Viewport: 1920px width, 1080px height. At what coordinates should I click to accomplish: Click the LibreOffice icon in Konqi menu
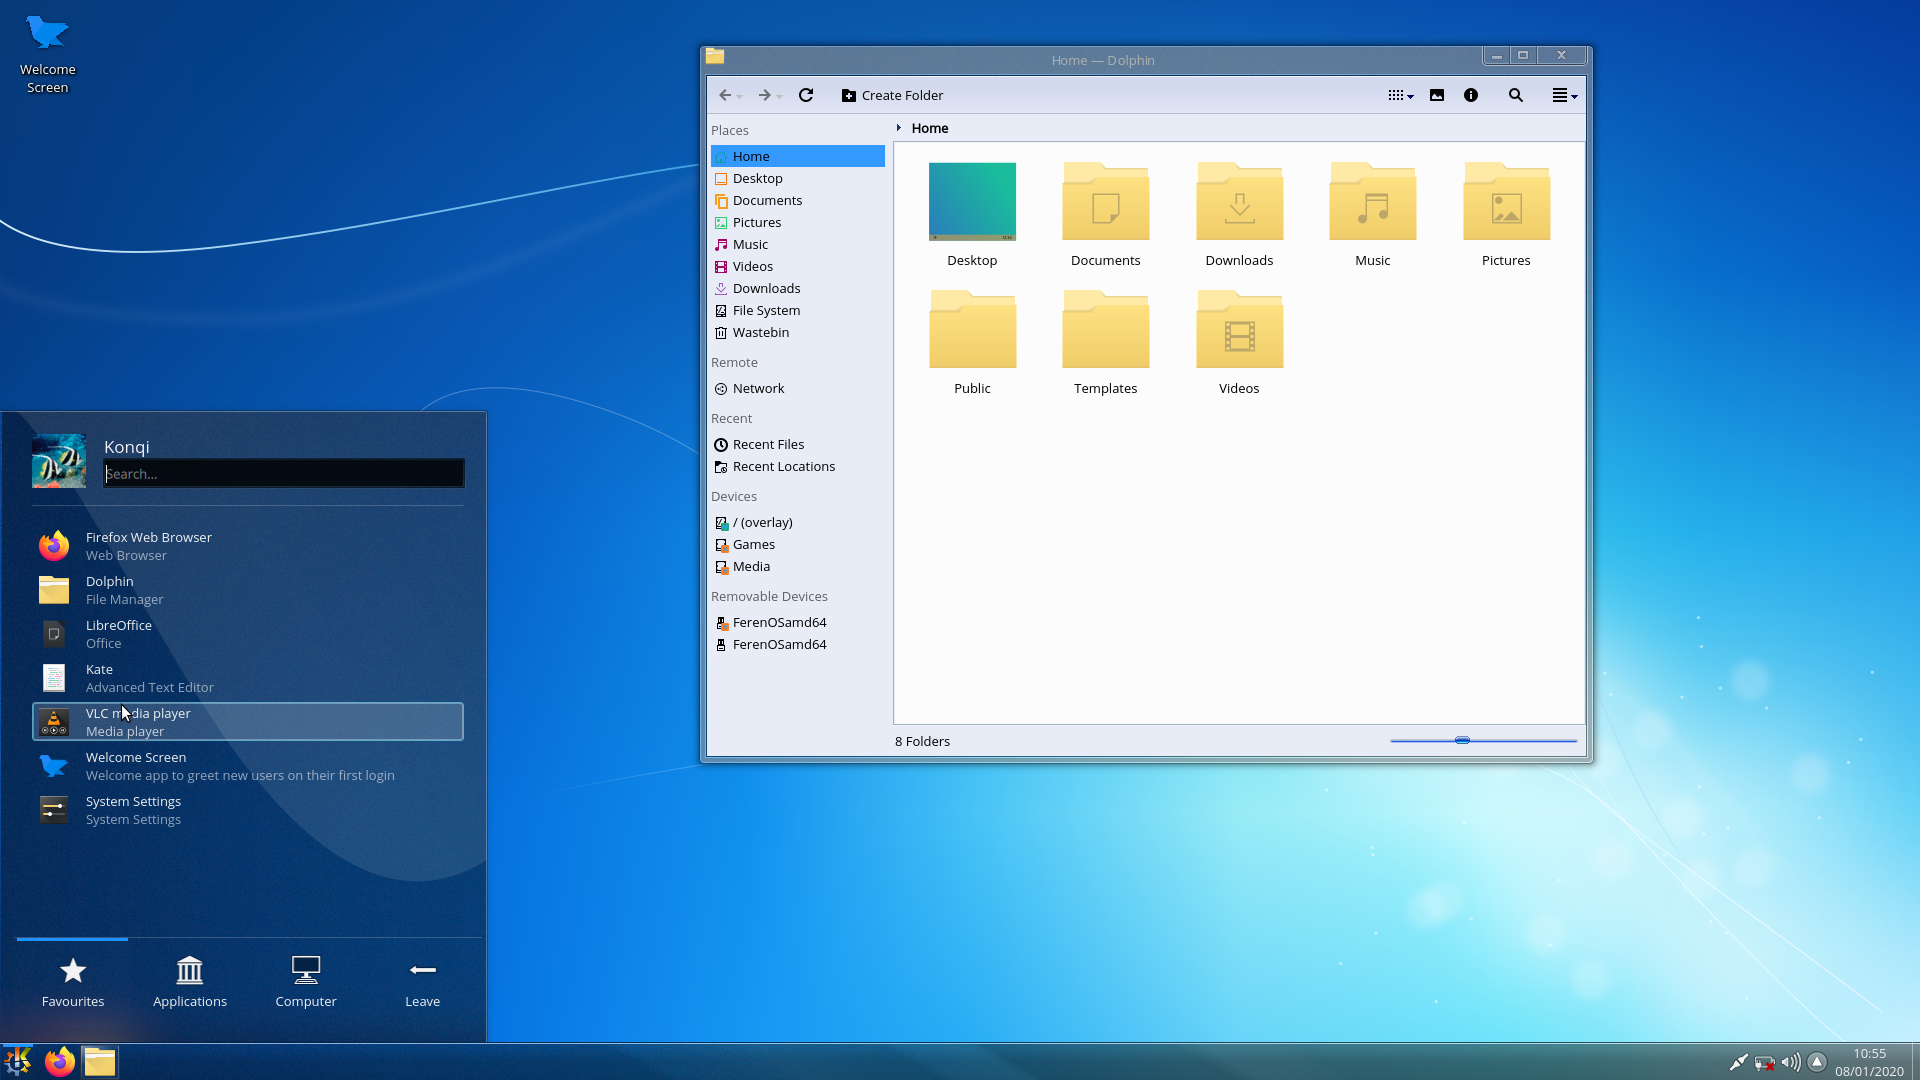(x=53, y=633)
